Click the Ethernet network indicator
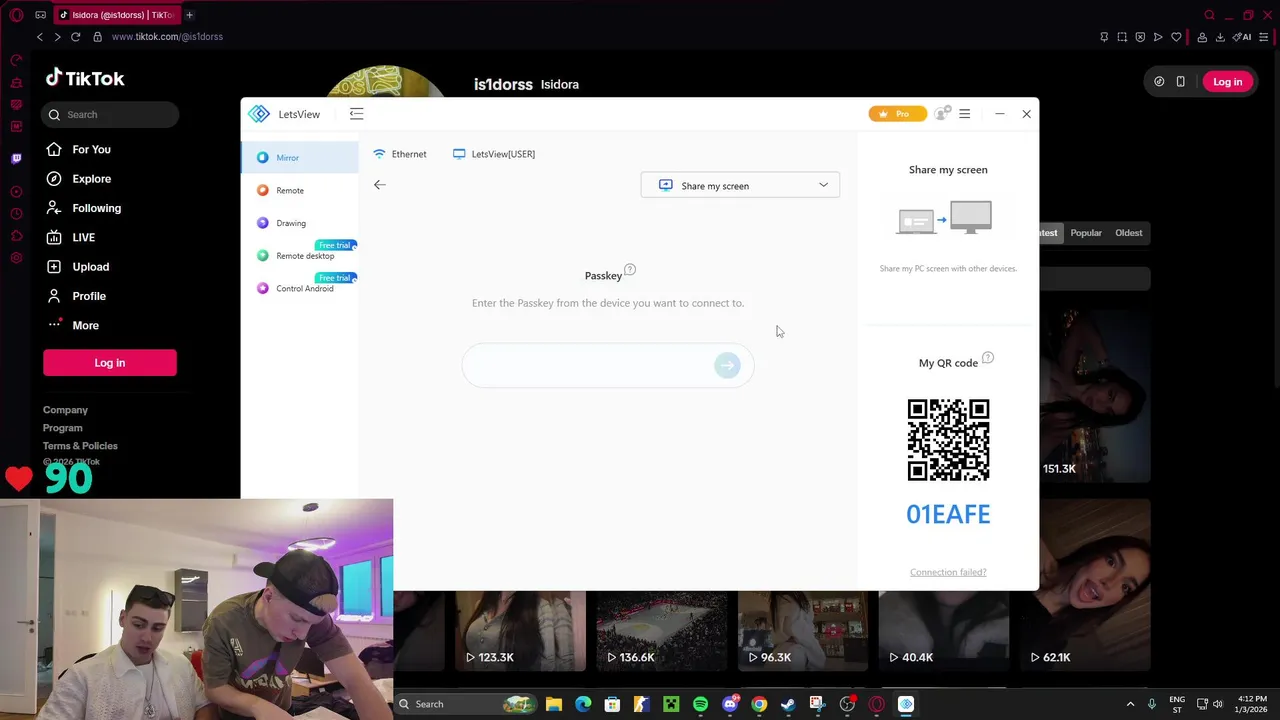 click(400, 154)
